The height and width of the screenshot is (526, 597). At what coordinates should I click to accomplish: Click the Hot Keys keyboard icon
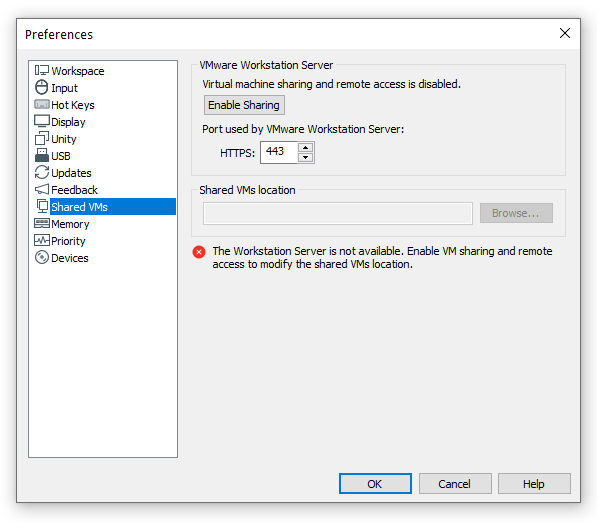[x=42, y=104]
